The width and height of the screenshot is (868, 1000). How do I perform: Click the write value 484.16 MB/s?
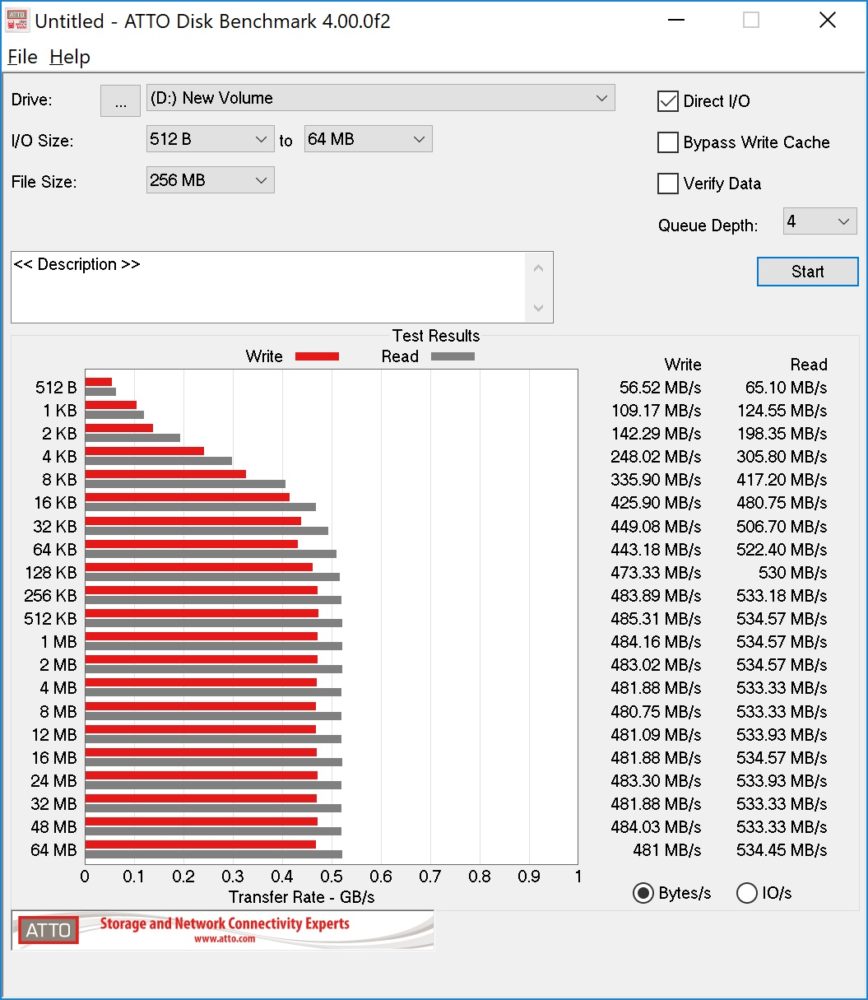656,642
